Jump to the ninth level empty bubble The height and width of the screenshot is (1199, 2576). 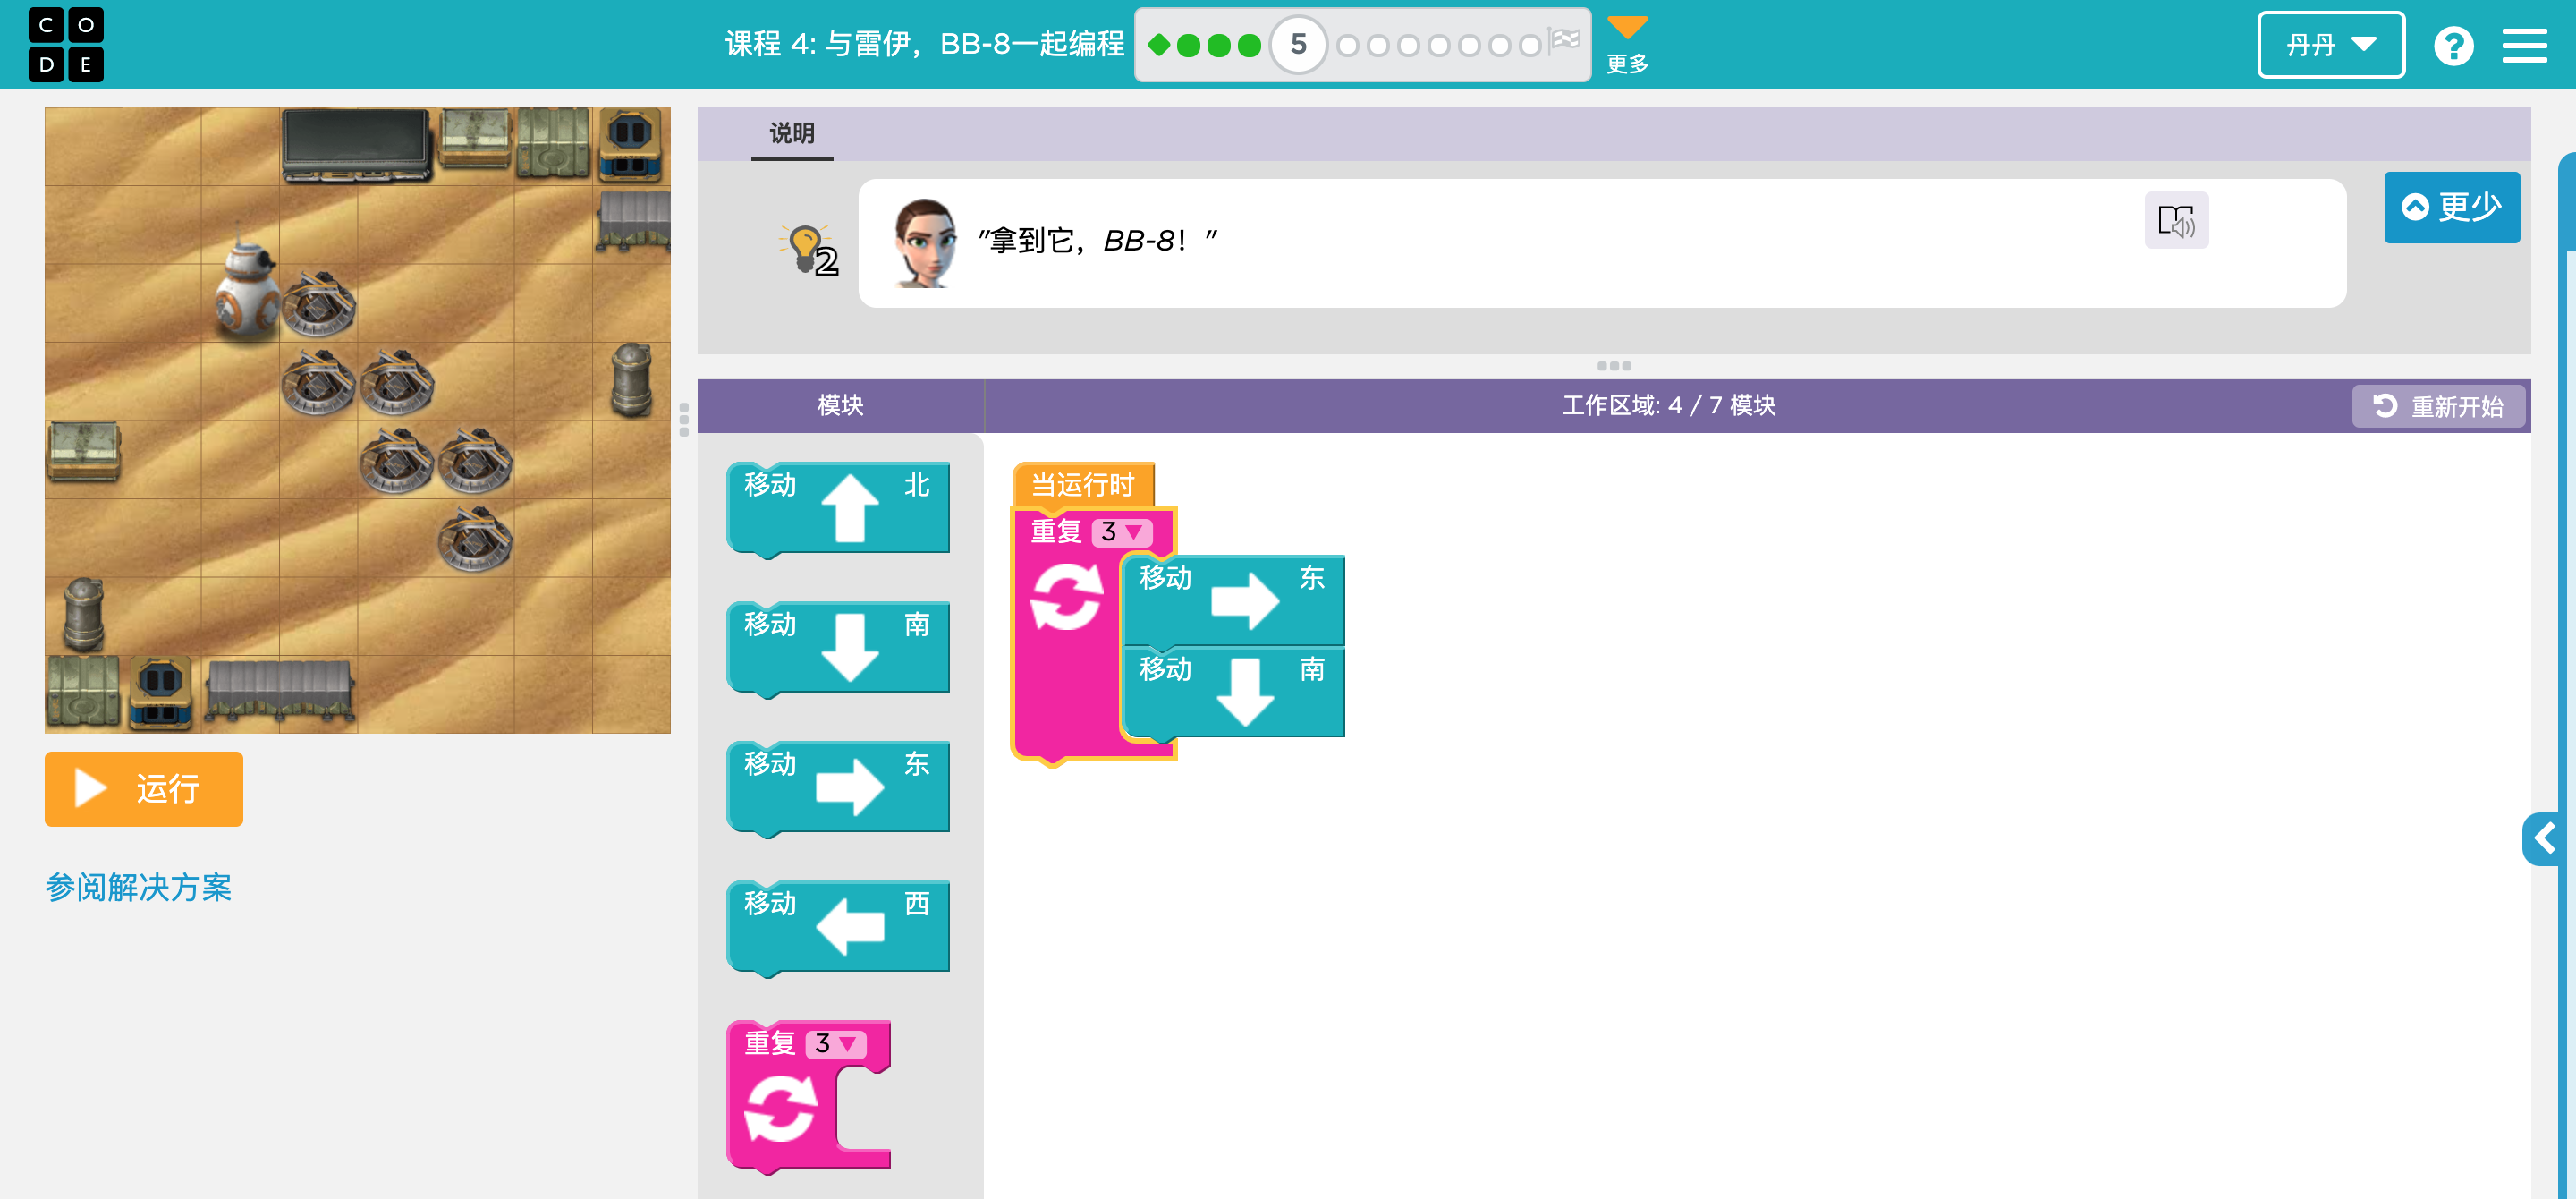1439,46
